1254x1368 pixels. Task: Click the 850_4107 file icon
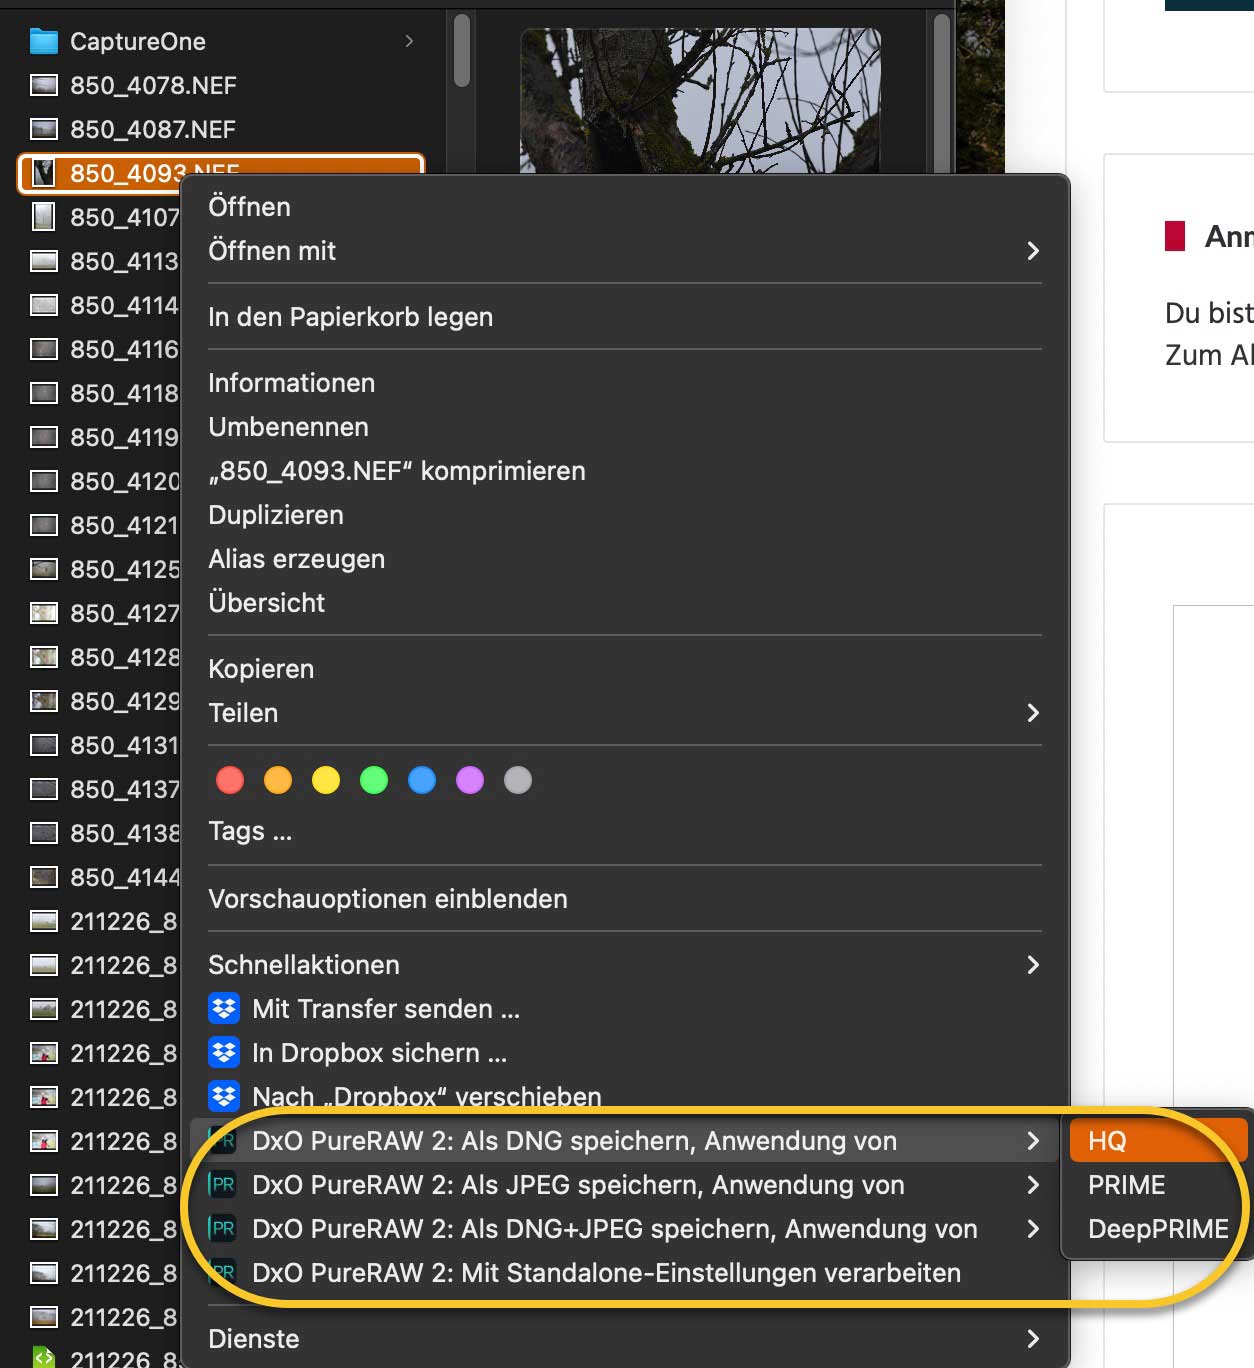[x=44, y=217]
